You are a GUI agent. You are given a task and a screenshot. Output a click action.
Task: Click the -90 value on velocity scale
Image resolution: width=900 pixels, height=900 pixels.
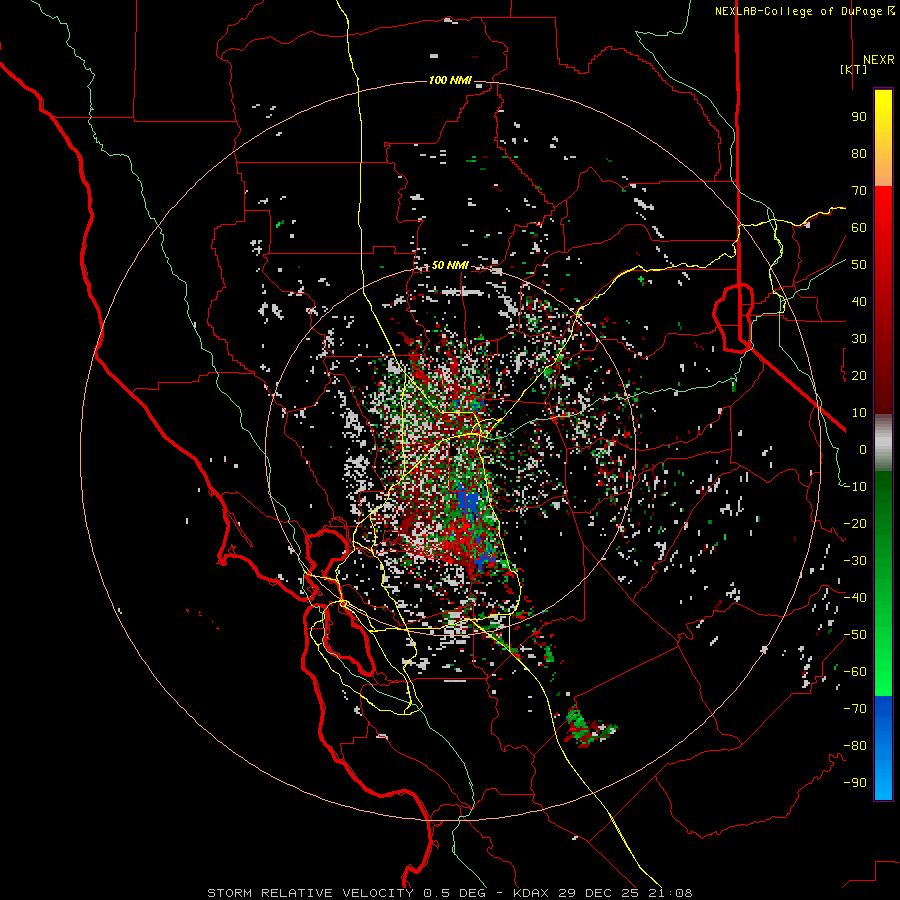[x=855, y=783]
